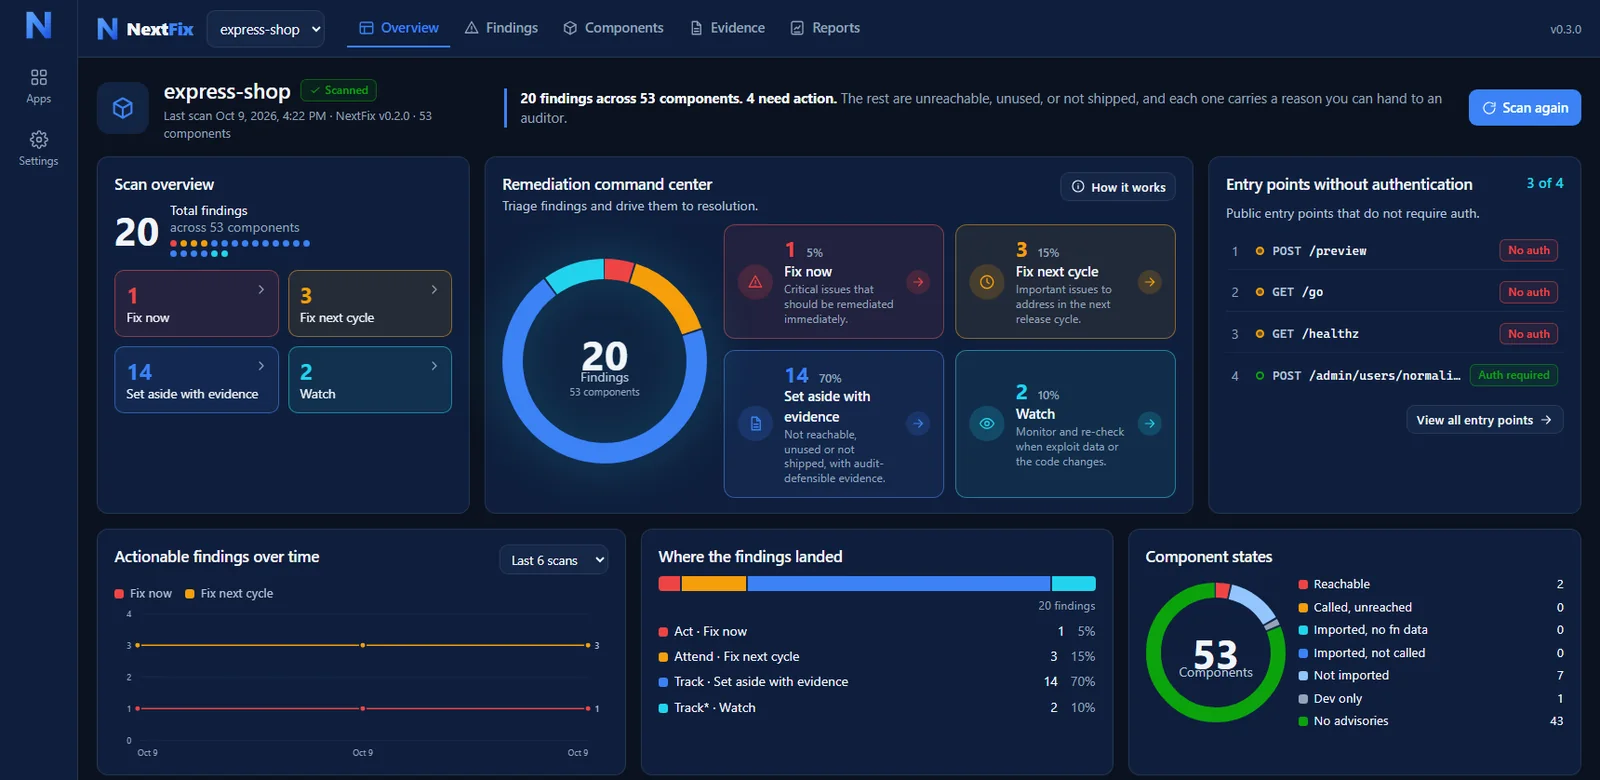Select the POST /preview entry point row

coord(1394,251)
